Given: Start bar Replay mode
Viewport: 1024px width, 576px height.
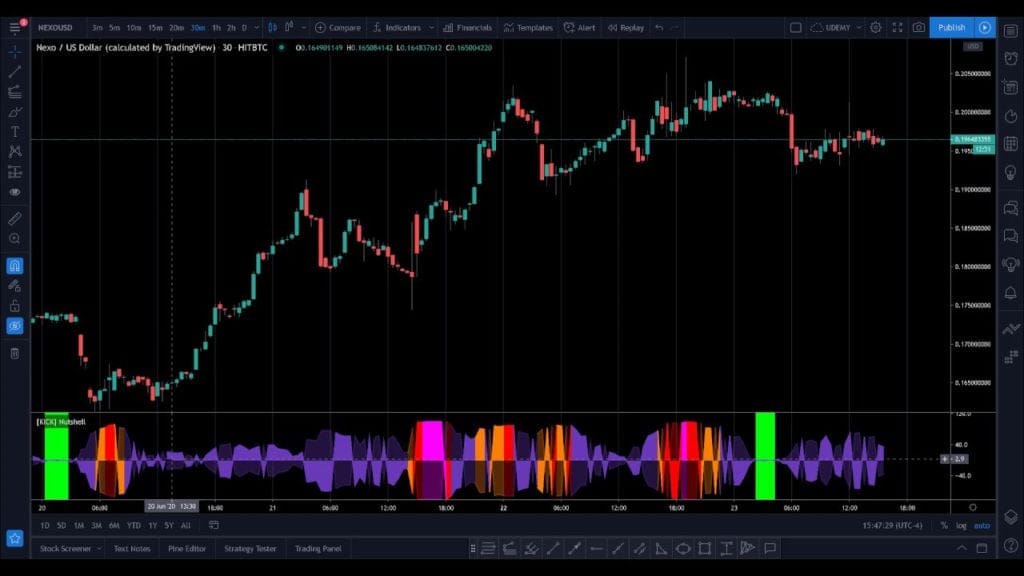Looking at the screenshot, I should tap(626, 27).
